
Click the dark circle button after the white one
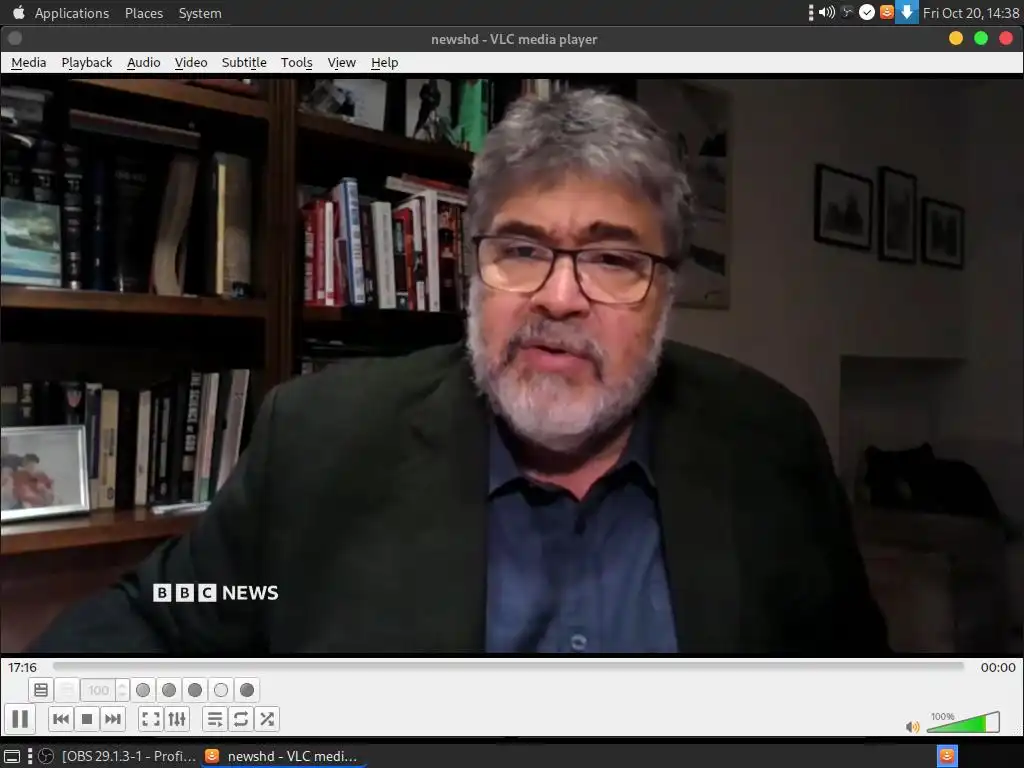[247, 690]
